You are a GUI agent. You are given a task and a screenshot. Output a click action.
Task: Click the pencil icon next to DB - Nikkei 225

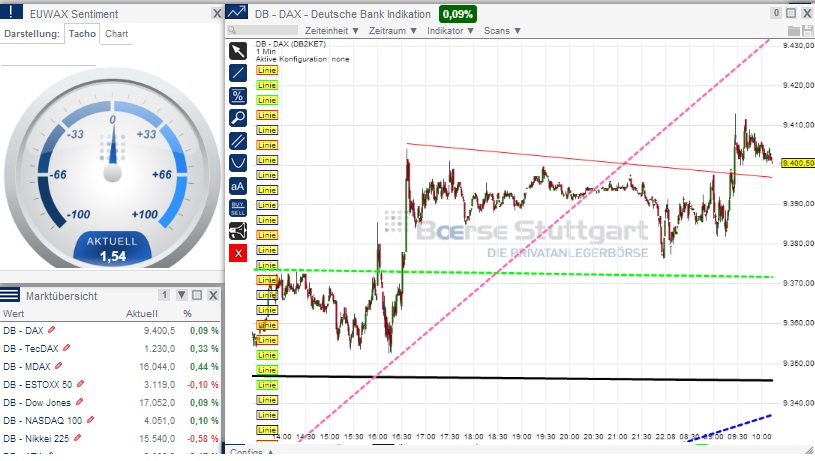pos(77,438)
